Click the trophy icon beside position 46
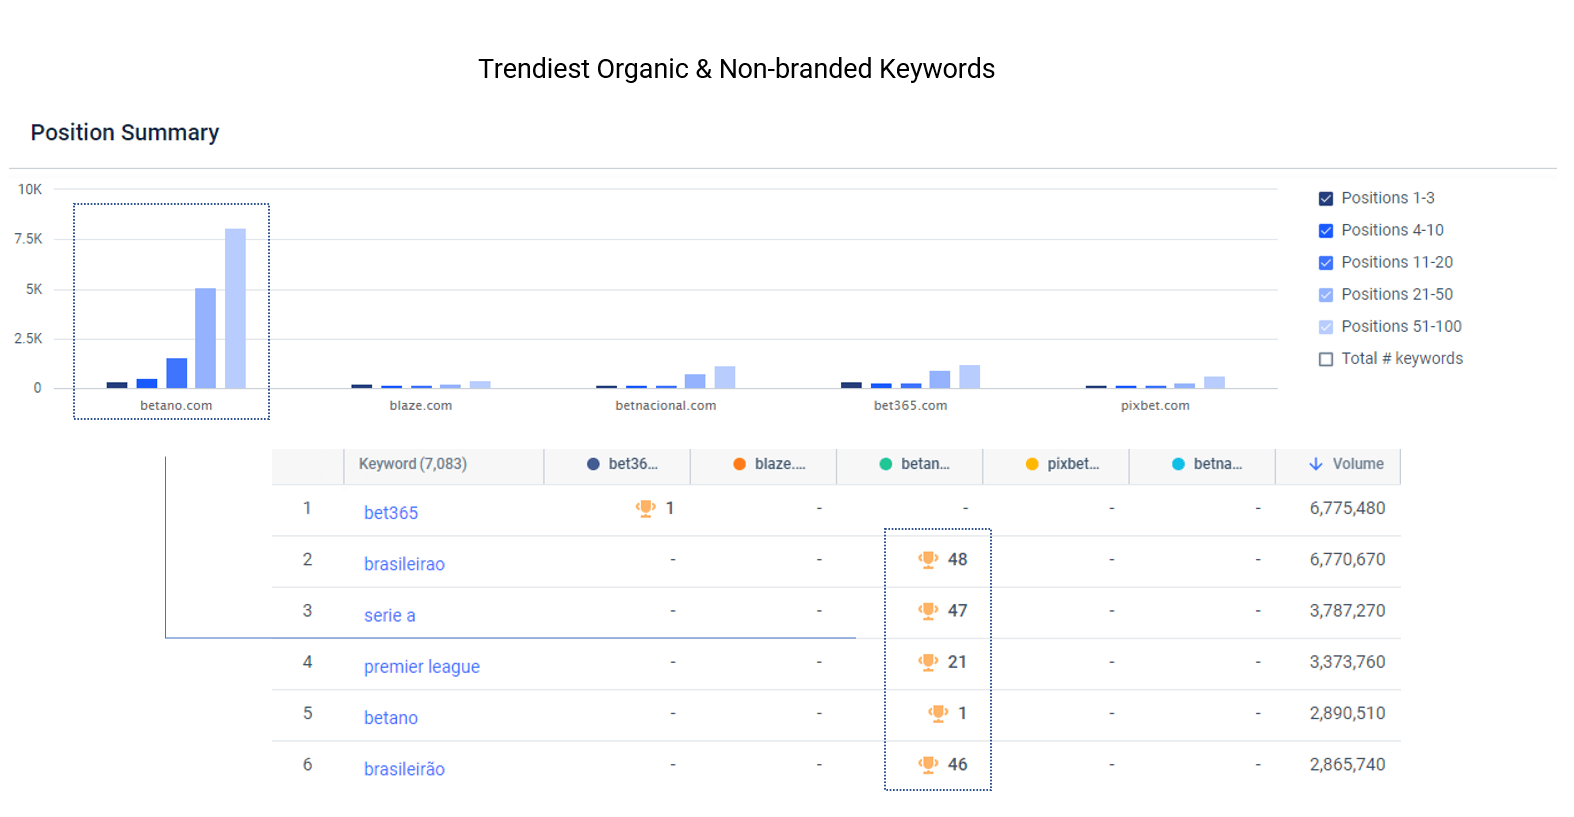1574x817 pixels. point(928,764)
